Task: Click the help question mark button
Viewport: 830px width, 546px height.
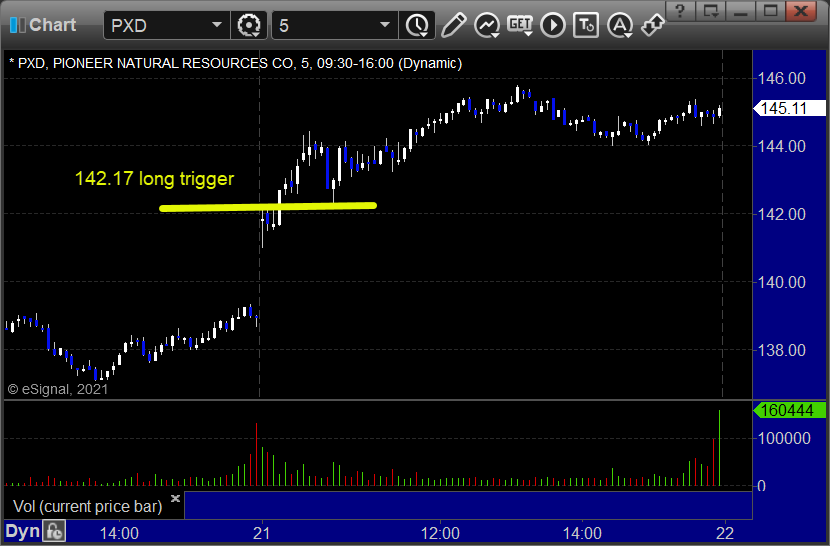Action: pyautogui.click(x=680, y=10)
